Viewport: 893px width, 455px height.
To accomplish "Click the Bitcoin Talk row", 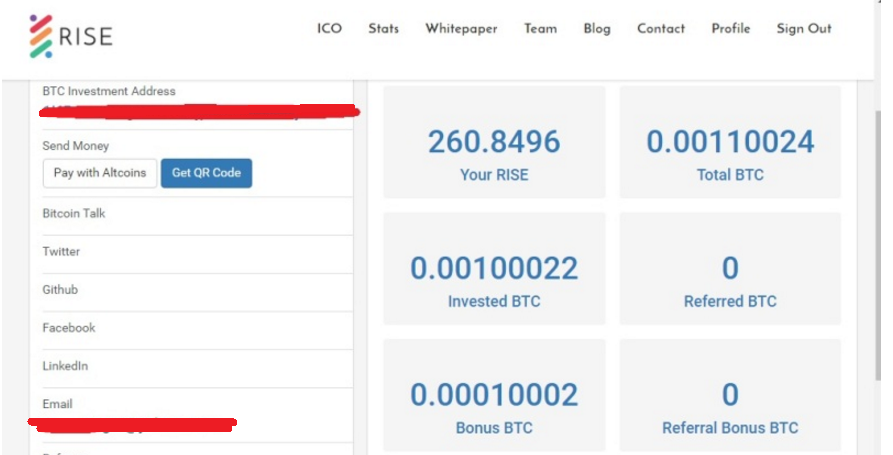I will (x=197, y=214).
